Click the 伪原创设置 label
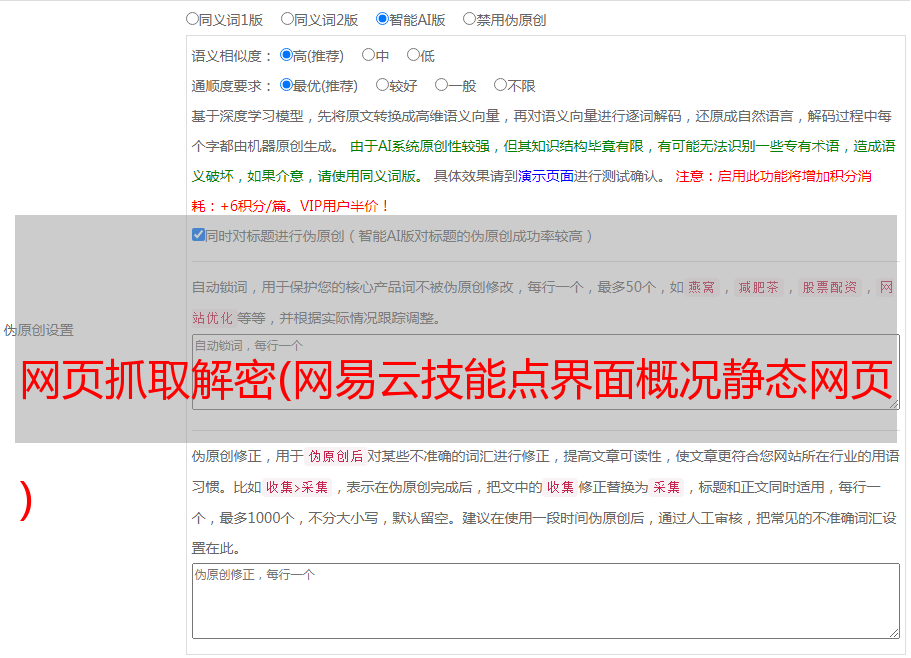Screen dimensions: 911x658 click(38, 330)
